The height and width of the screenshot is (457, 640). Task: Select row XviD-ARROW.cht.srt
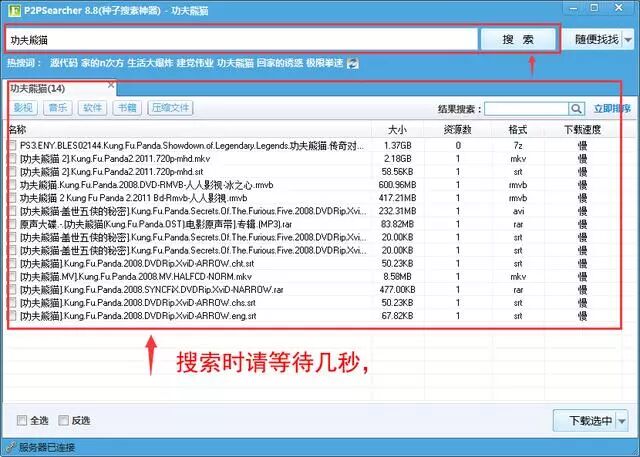(312, 263)
